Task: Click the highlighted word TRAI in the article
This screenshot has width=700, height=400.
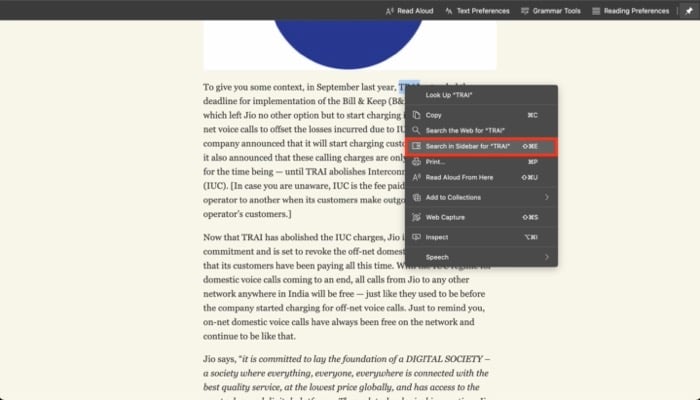Action: 409,87
